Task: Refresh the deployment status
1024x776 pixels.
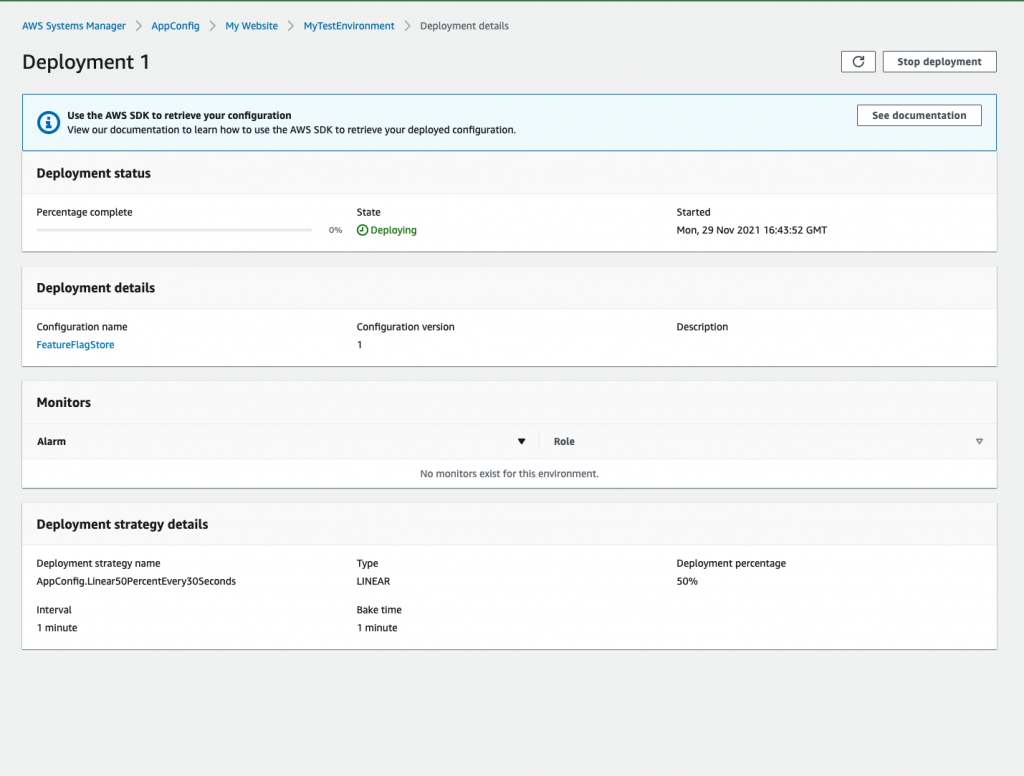Action: click(858, 61)
